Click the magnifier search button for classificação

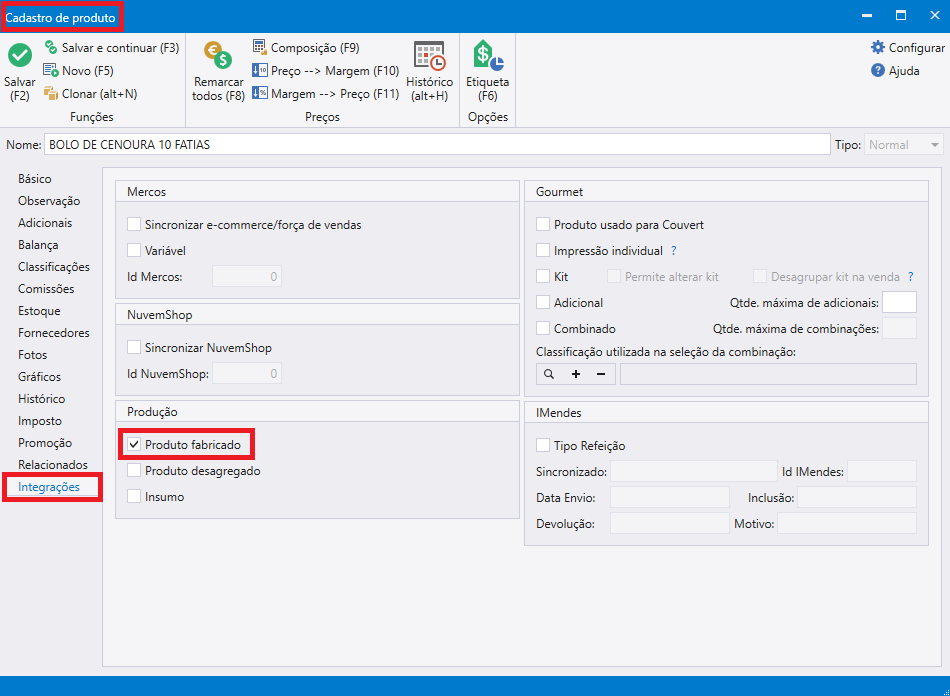click(x=549, y=374)
